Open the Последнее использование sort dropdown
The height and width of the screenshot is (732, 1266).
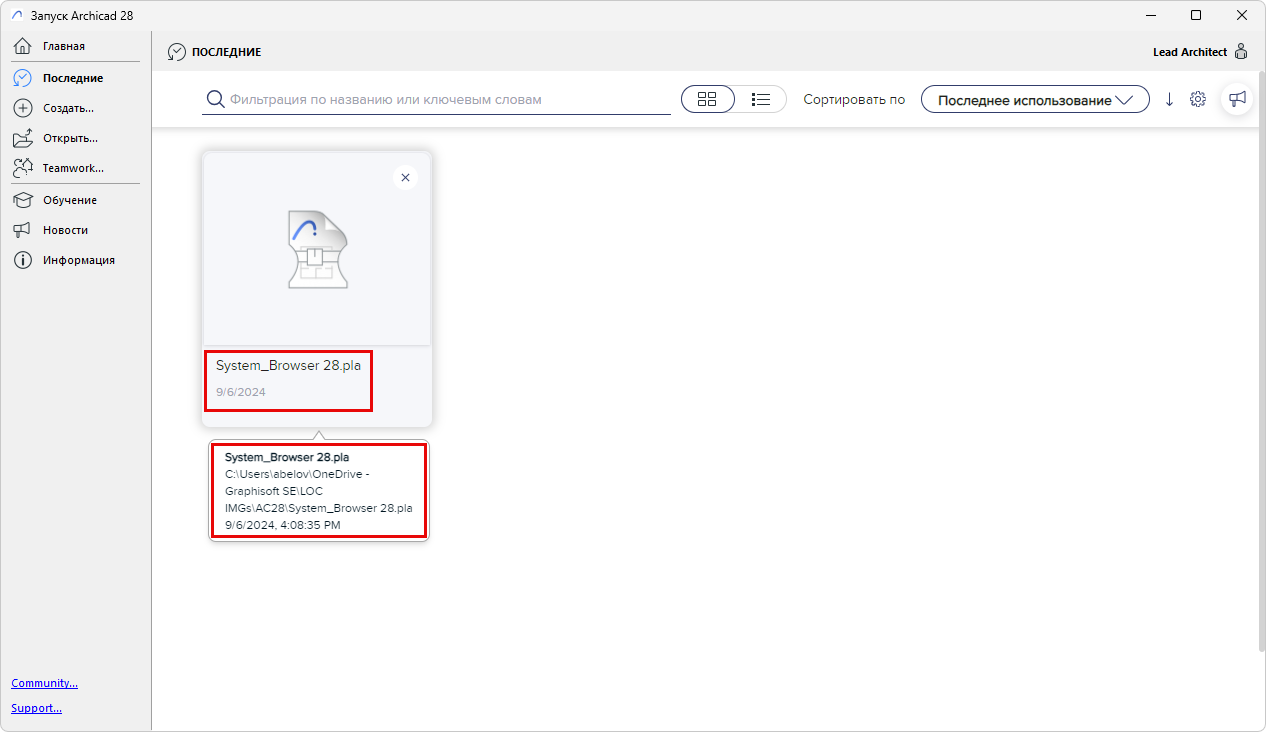point(1035,100)
